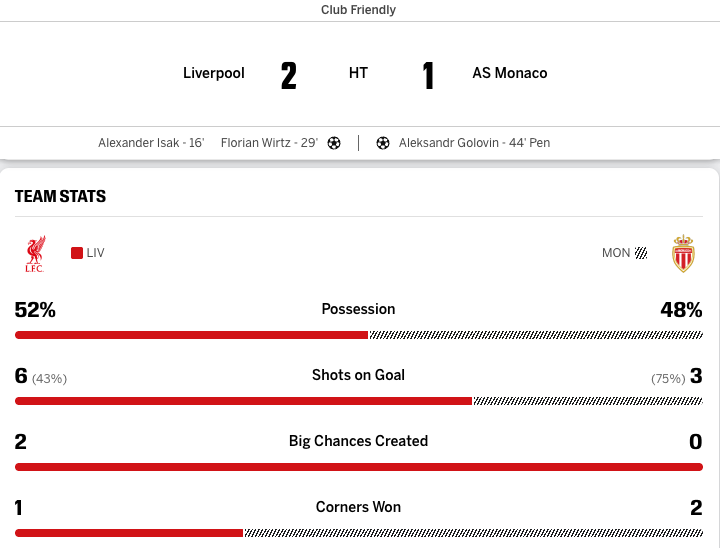Open the Liverpool team name
Screen dimensions: 720x548
(x=214, y=73)
